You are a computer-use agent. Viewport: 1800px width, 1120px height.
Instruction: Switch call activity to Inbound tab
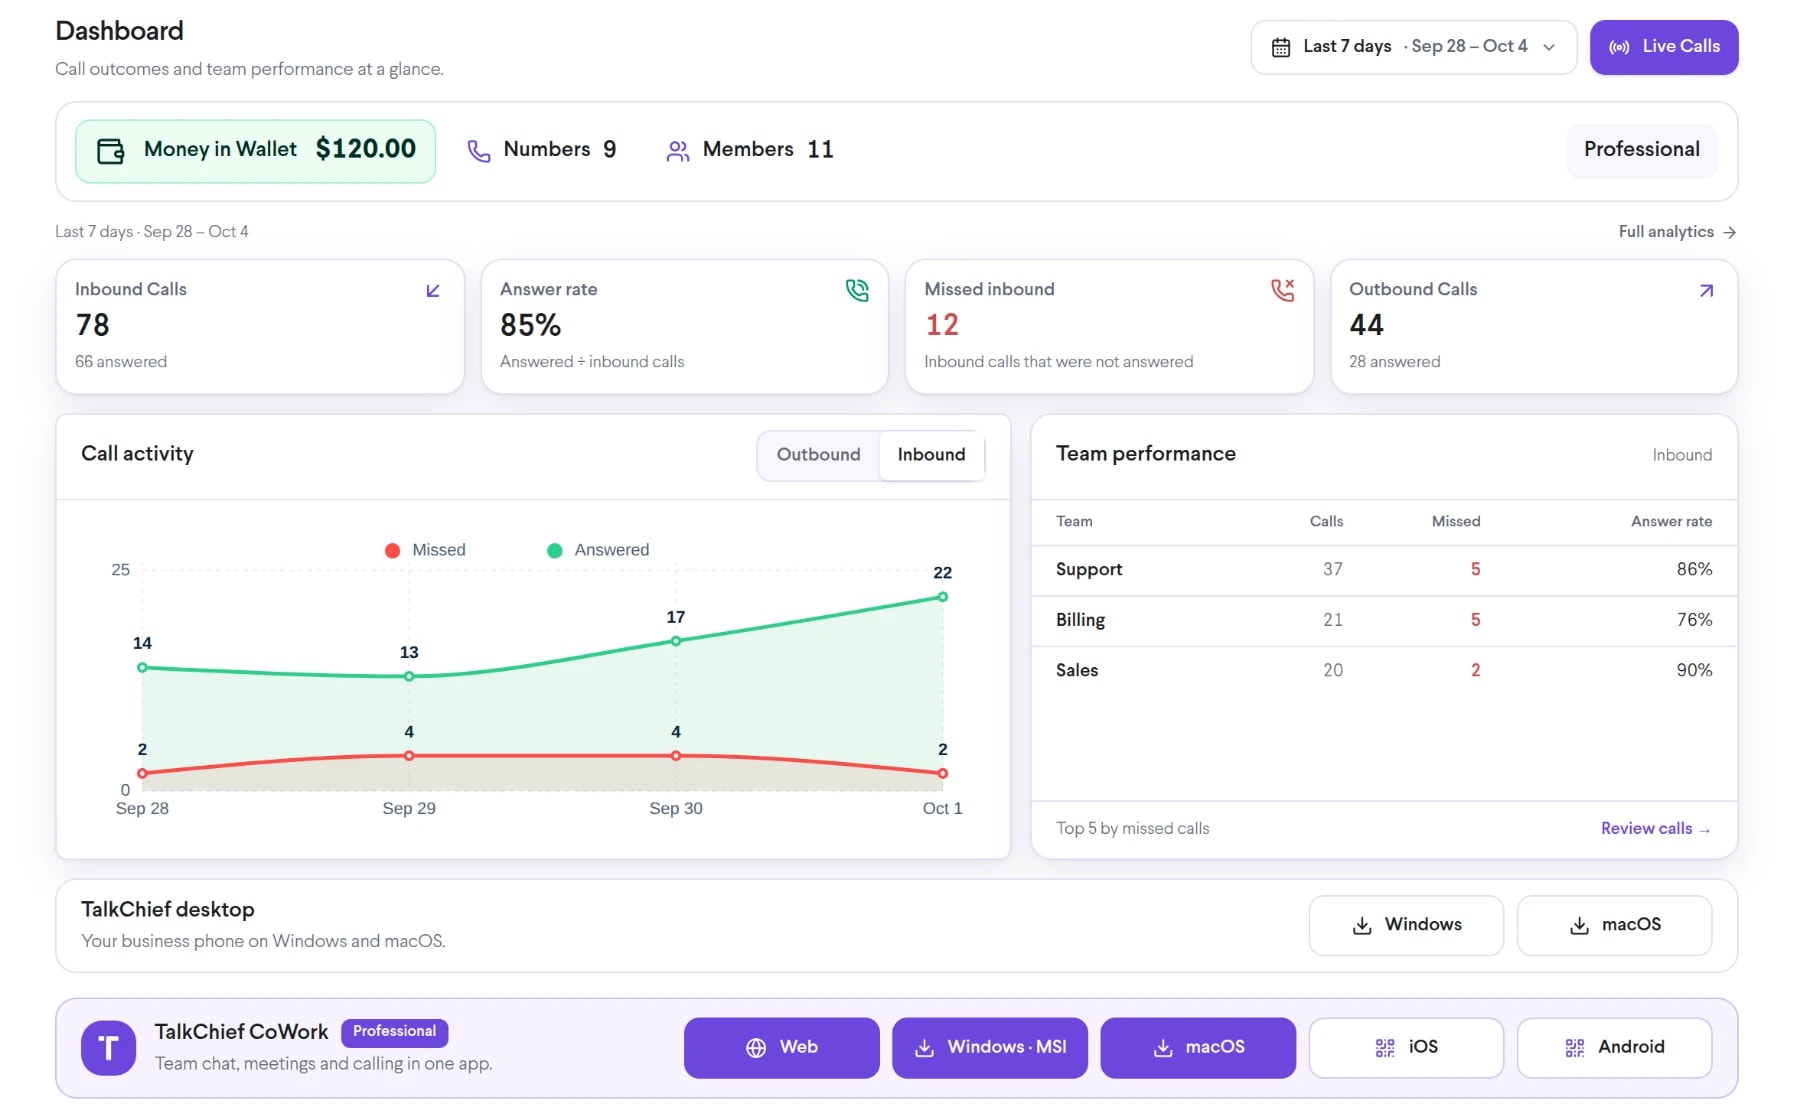click(x=931, y=455)
